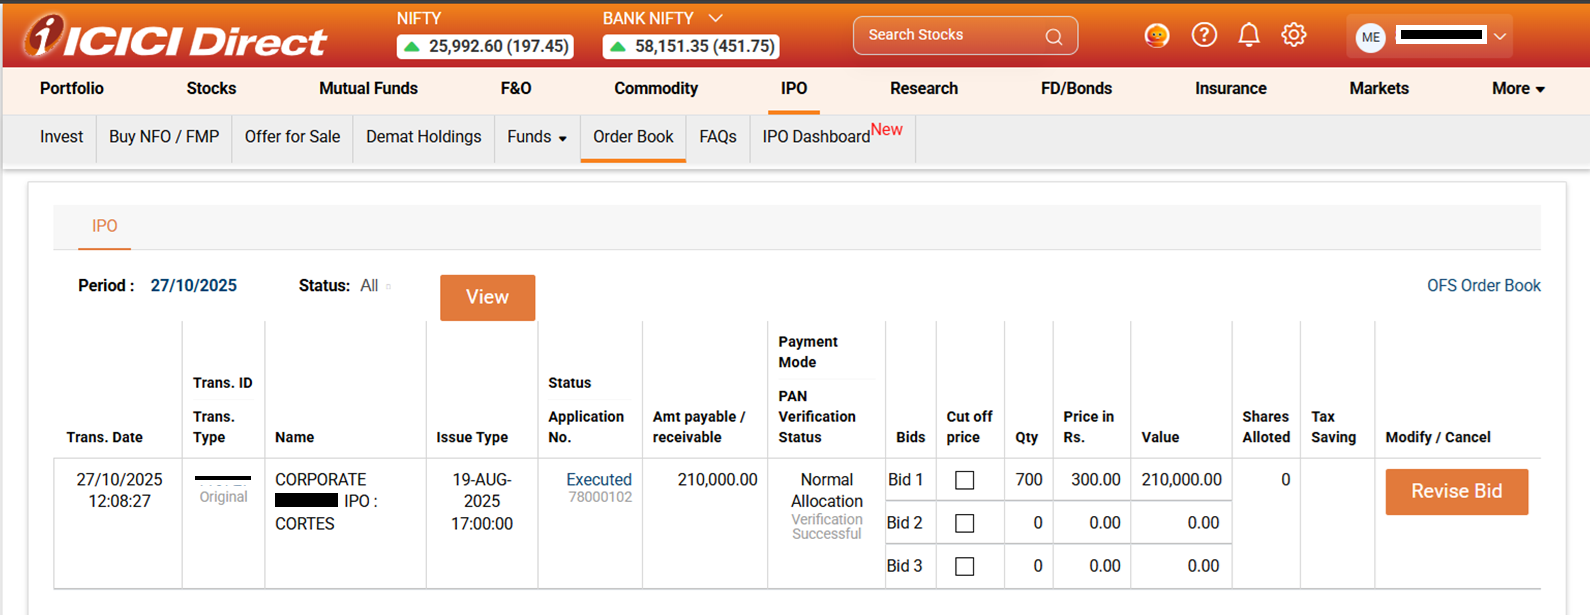Open the Funds submenu dropdown
The height and width of the screenshot is (615, 1590).
click(537, 137)
